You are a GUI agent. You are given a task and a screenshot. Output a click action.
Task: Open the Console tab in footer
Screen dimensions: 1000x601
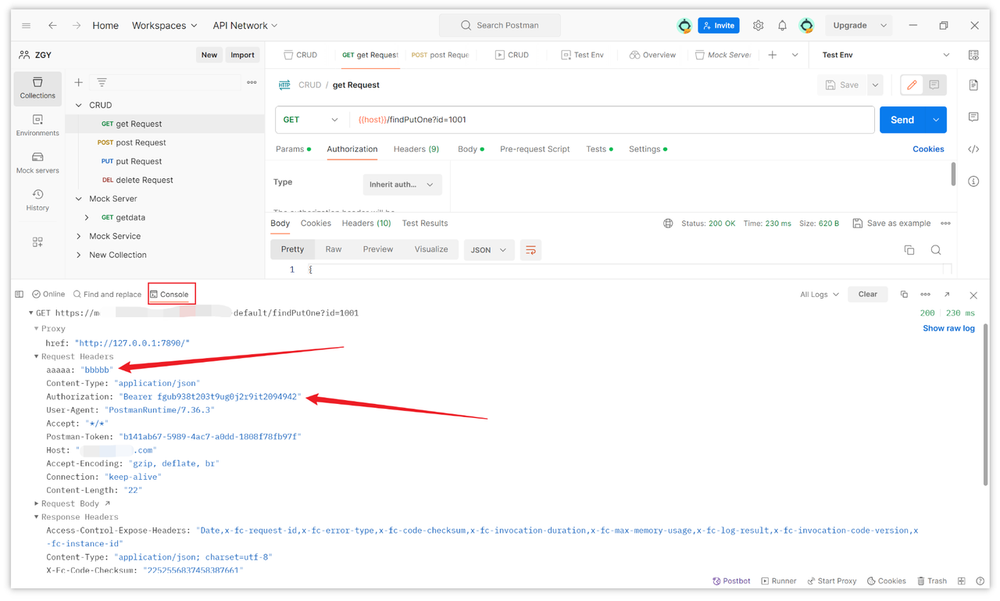(170, 294)
